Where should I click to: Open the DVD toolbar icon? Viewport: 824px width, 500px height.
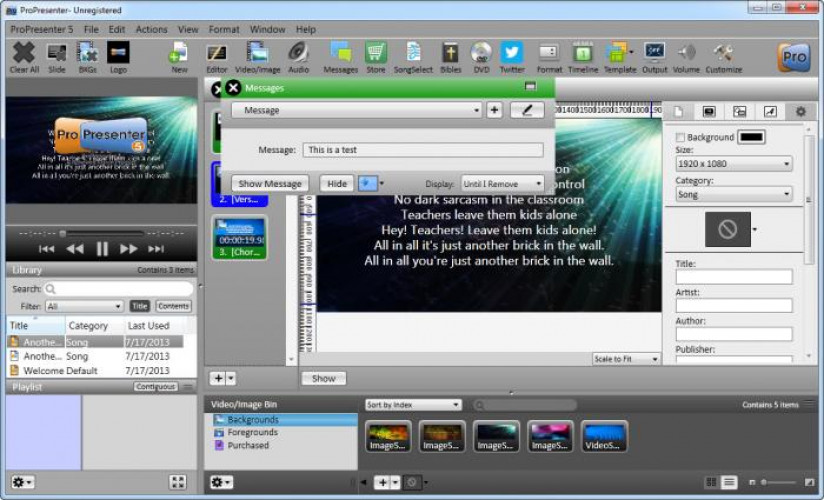[481, 57]
